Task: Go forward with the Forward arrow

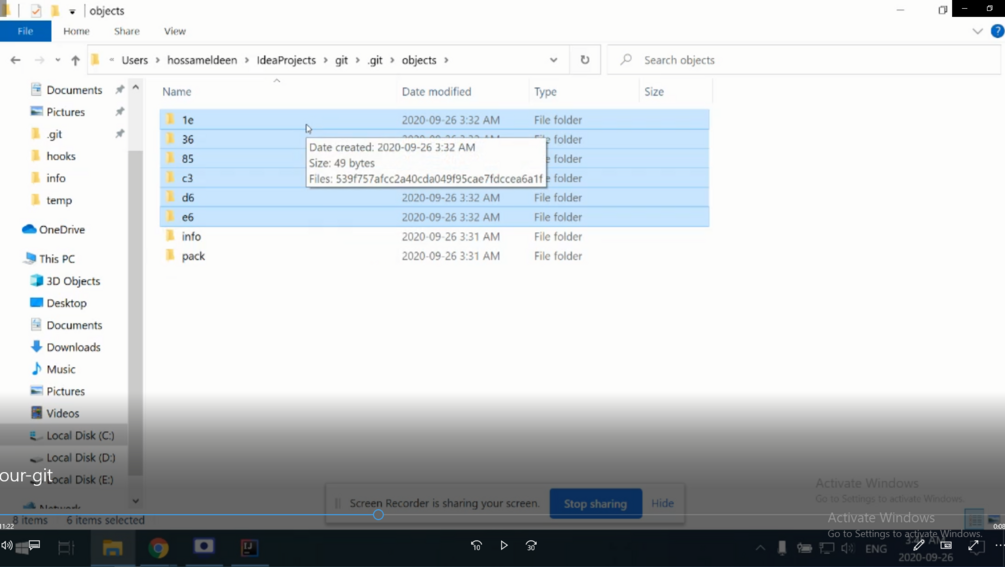Action: (x=39, y=60)
